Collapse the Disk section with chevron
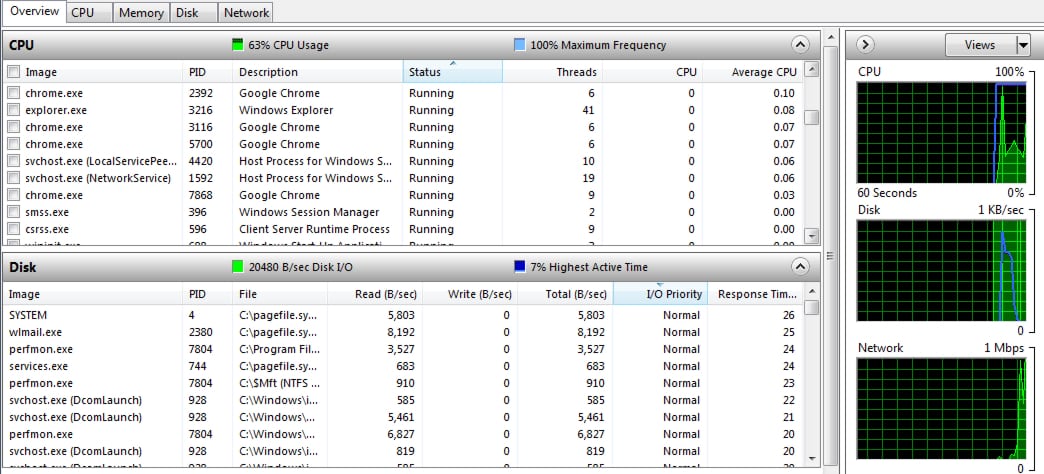 (x=799, y=267)
